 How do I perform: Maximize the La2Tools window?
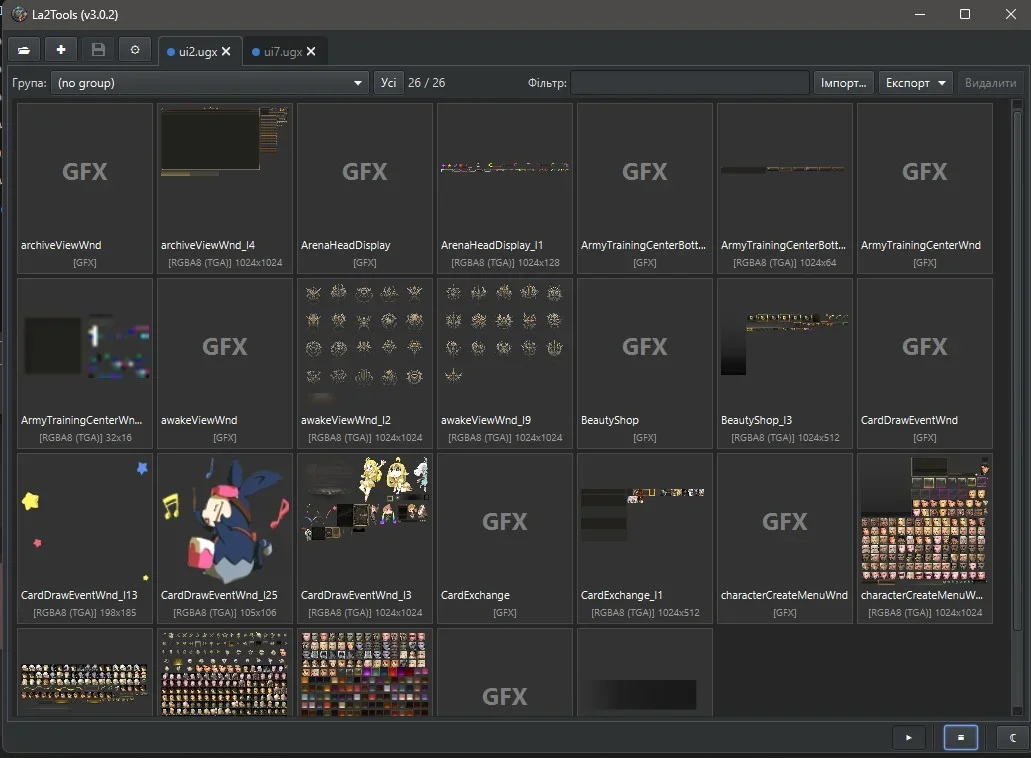click(965, 14)
